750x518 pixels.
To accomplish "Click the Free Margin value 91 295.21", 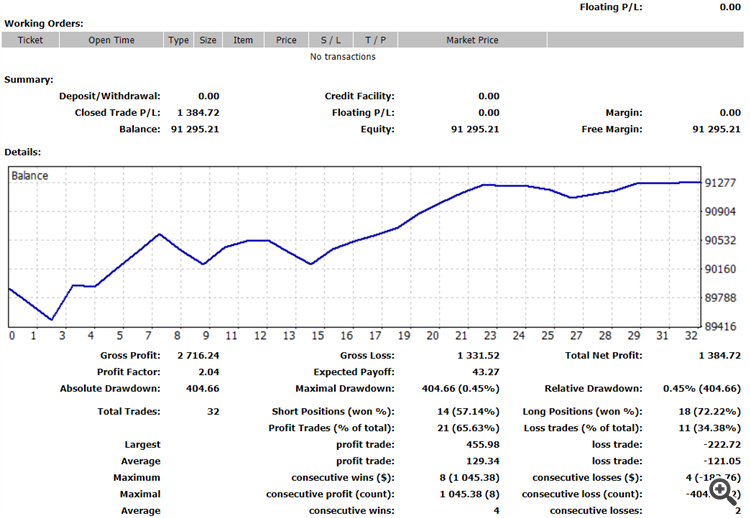I will coord(716,129).
